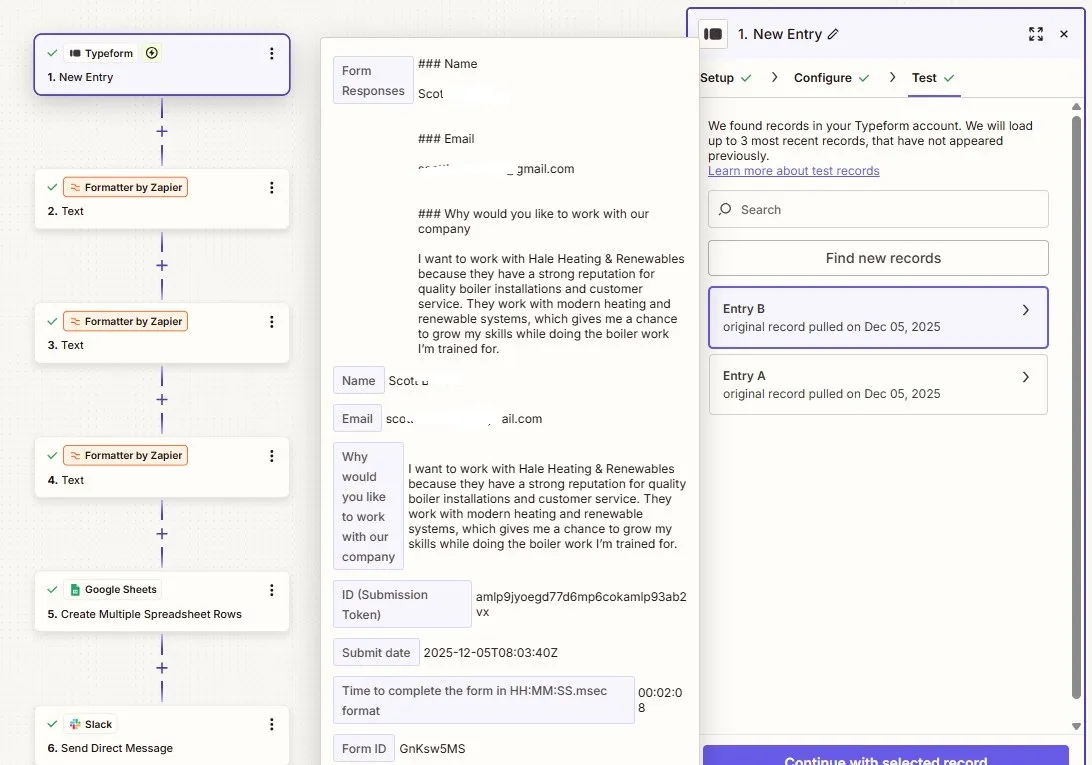Click the Slack app badge
Image resolution: width=1092 pixels, height=765 pixels.
(91, 724)
